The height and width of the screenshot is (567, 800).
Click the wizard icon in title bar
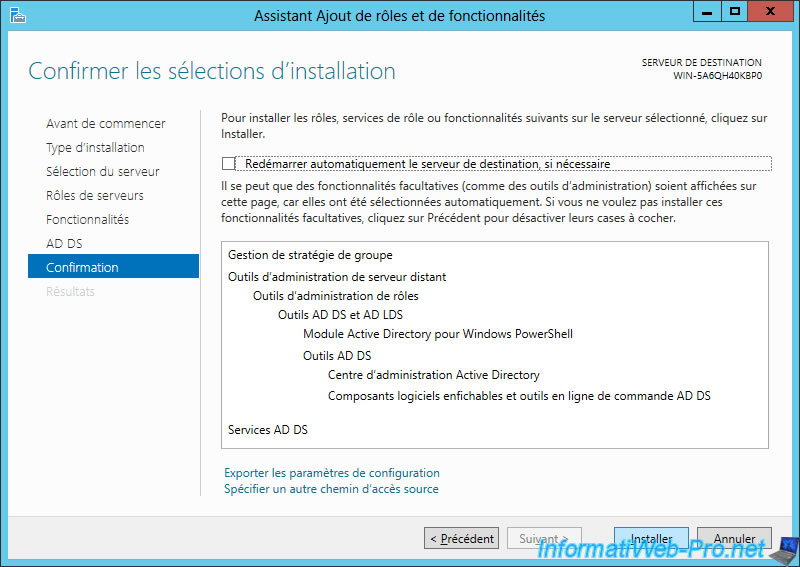pos(17,15)
